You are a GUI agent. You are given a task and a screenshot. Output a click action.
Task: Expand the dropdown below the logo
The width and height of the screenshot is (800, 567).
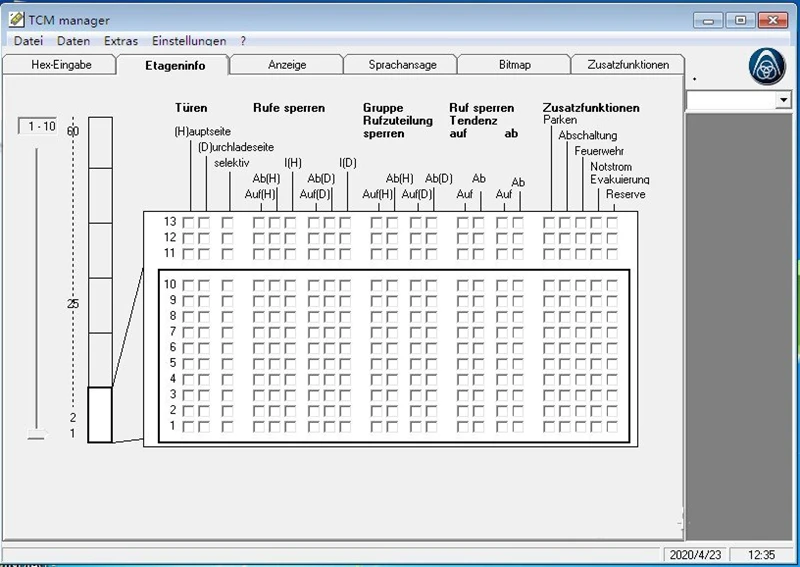(x=783, y=100)
